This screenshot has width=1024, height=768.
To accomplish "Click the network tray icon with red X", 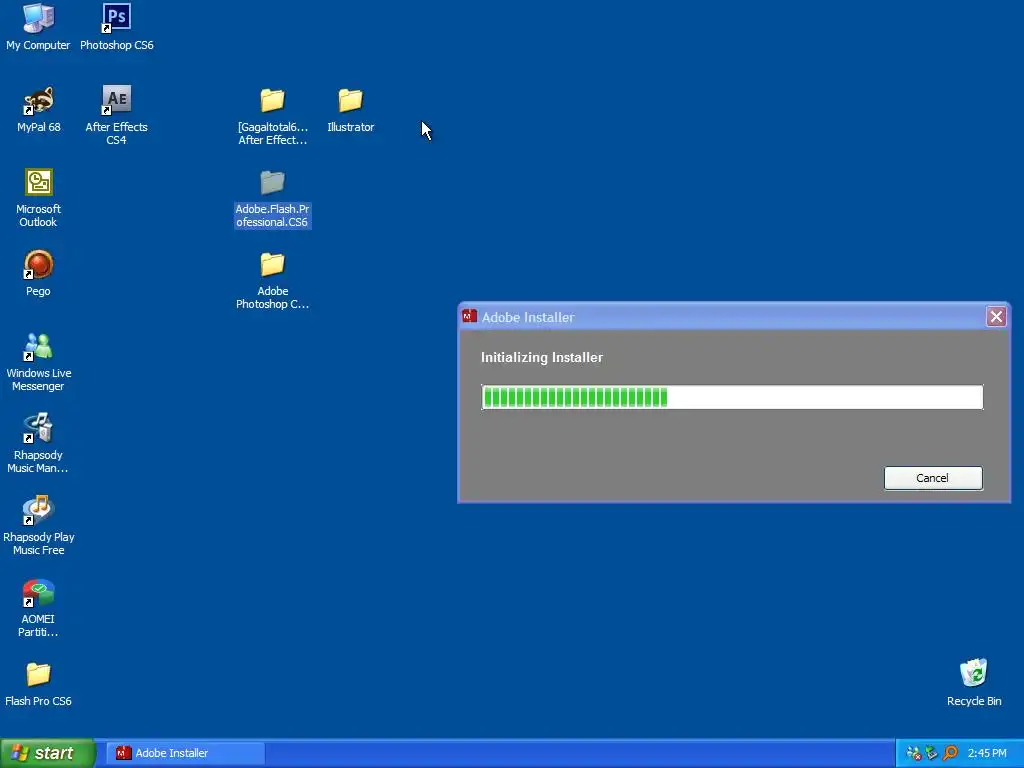I will point(914,754).
